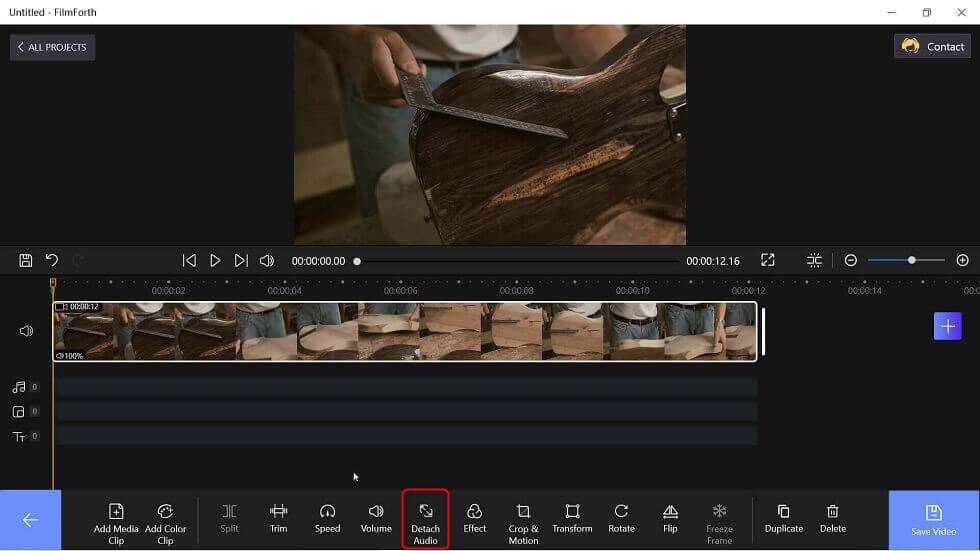This screenshot has height=551, width=980.
Task: Open the Transform tool
Action: [572, 519]
